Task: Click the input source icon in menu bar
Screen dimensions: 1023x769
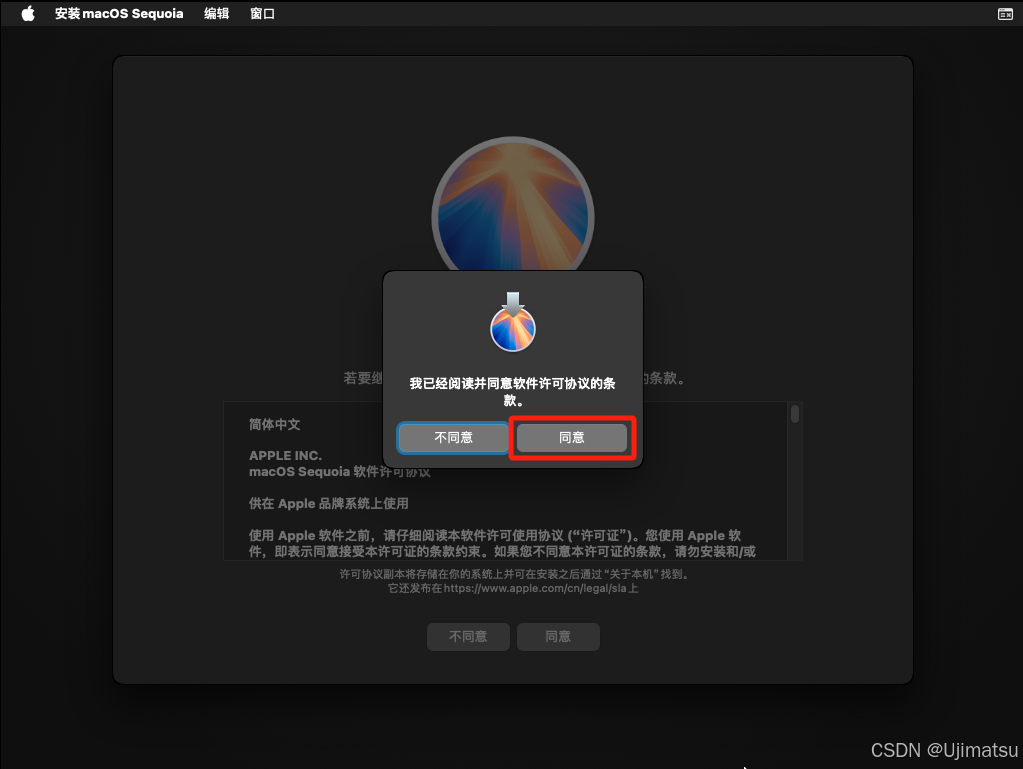Action: coord(1005,14)
